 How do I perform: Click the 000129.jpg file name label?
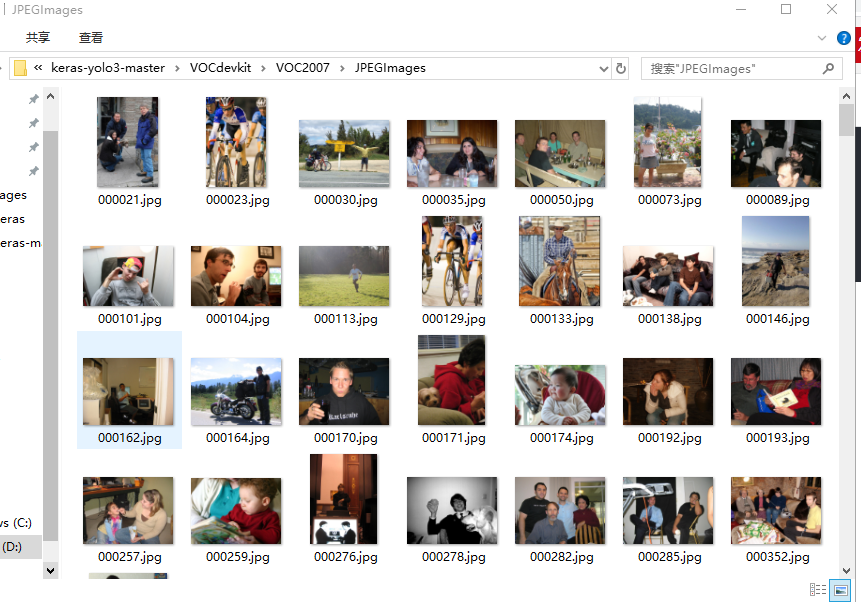click(454, 319)
